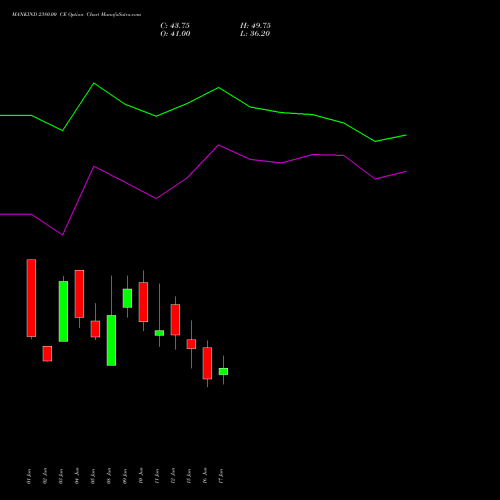Click the small red candle for the 15 date

tap(191, 344)
